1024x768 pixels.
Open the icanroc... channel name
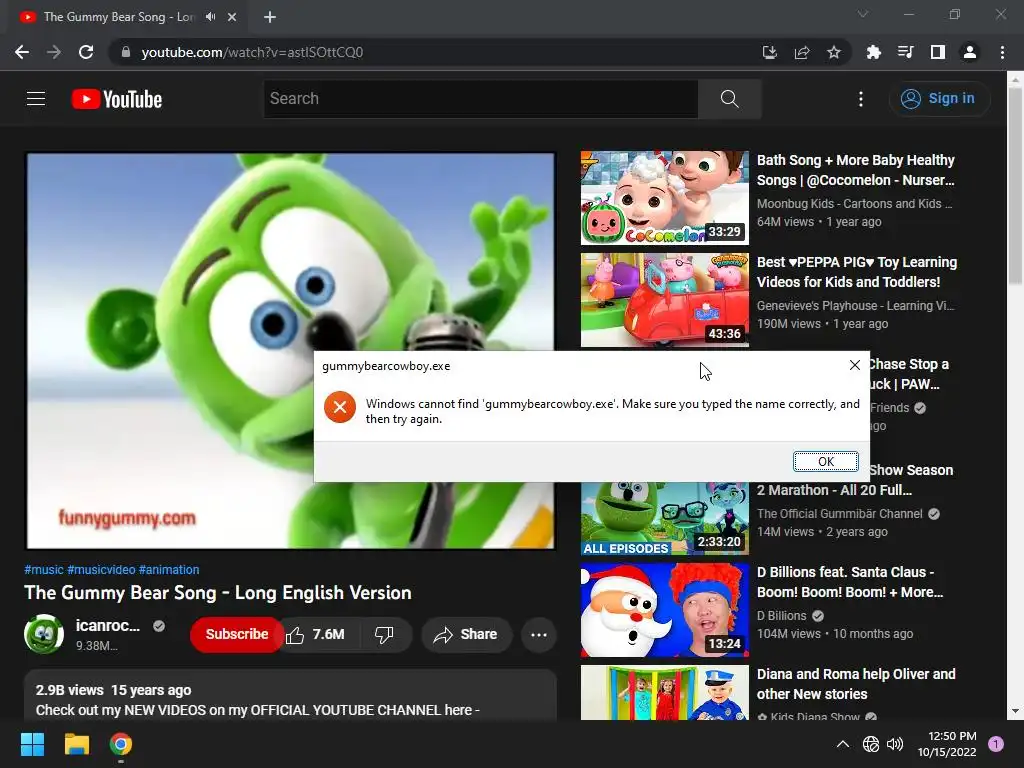click(108, 626)
